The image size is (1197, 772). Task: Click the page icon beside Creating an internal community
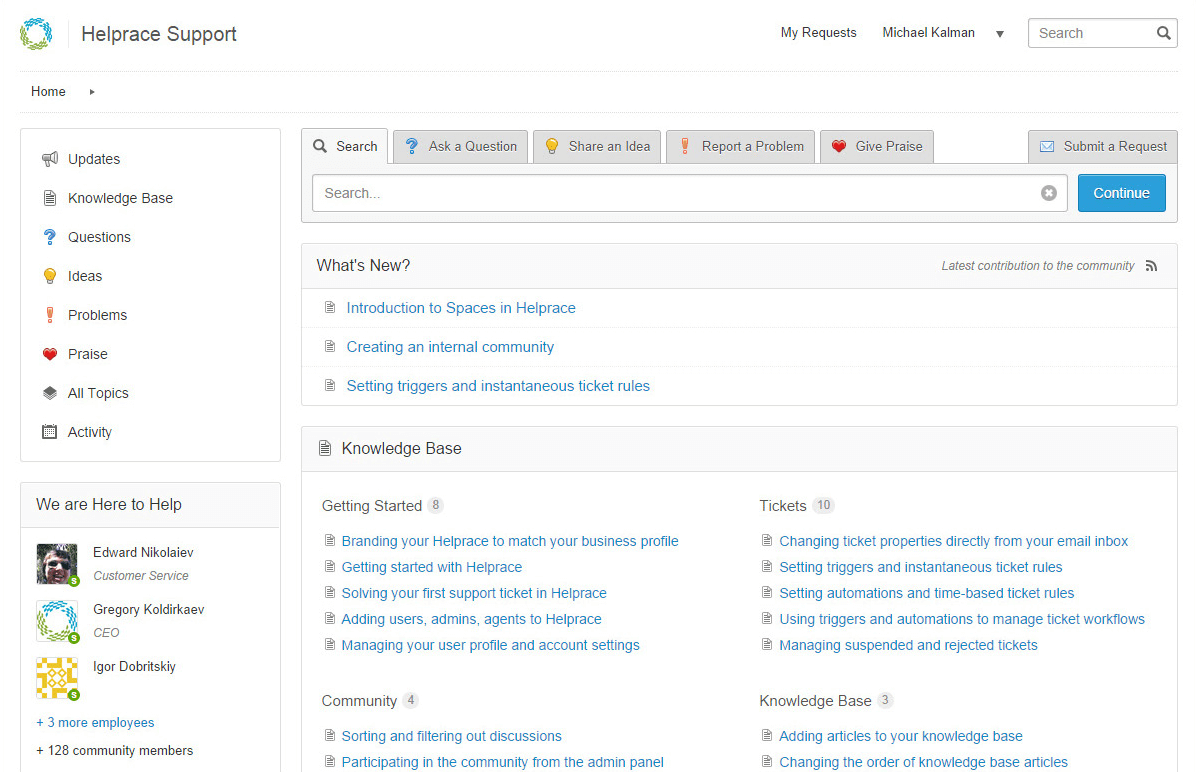330,346
